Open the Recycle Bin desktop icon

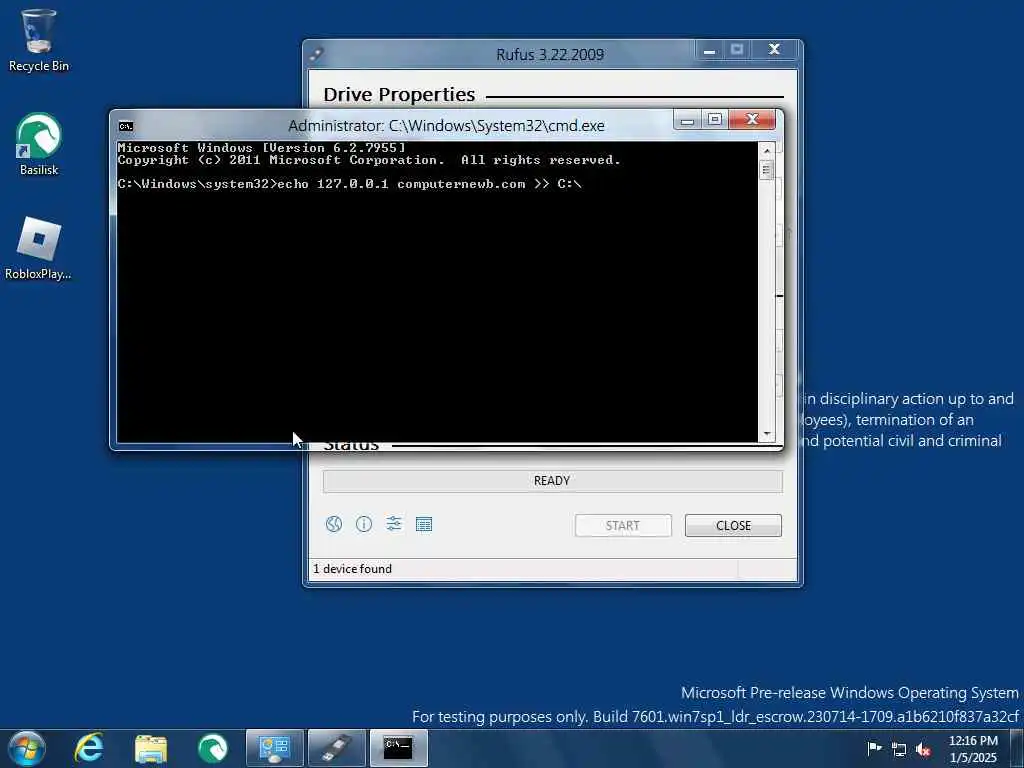[x=39, y=40]
